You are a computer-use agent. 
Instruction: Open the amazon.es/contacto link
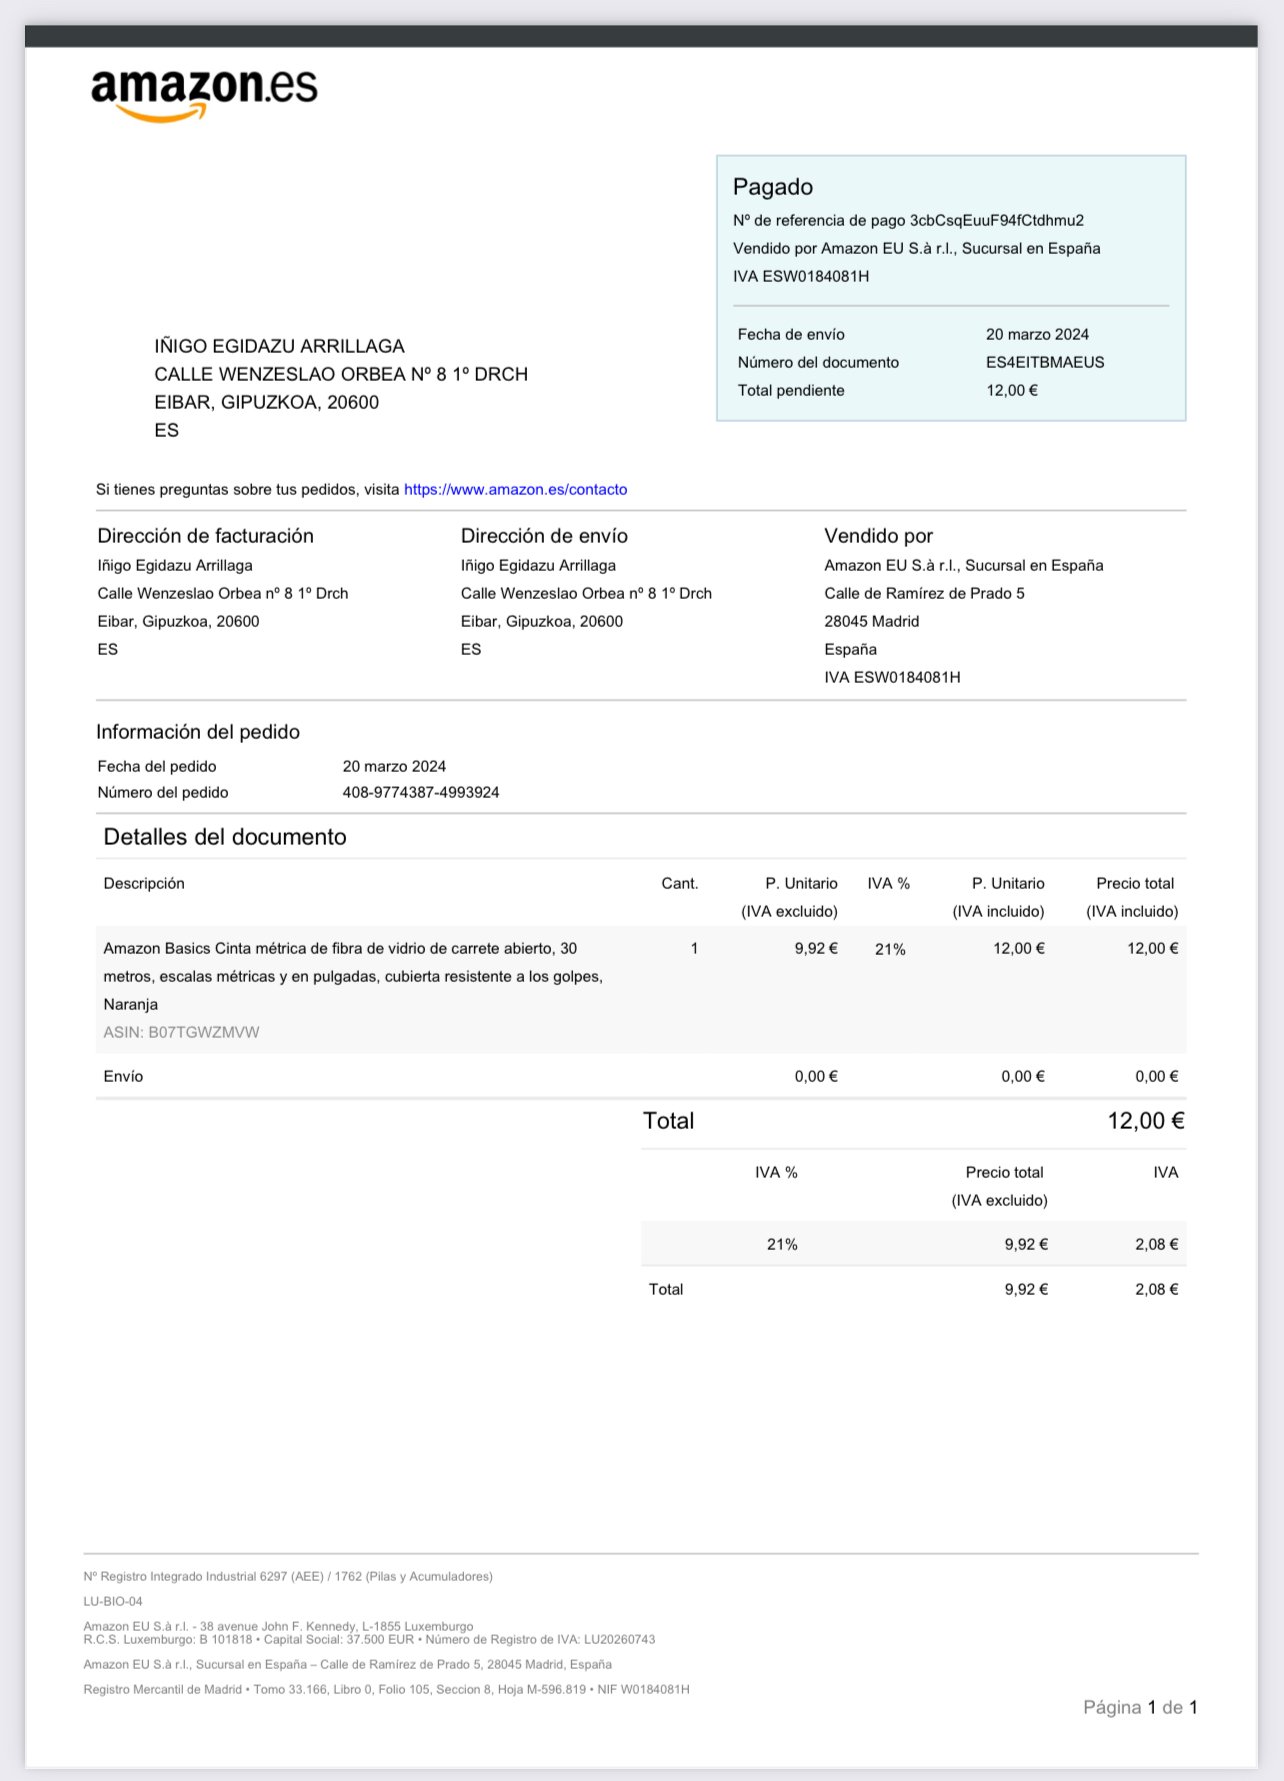515,490
